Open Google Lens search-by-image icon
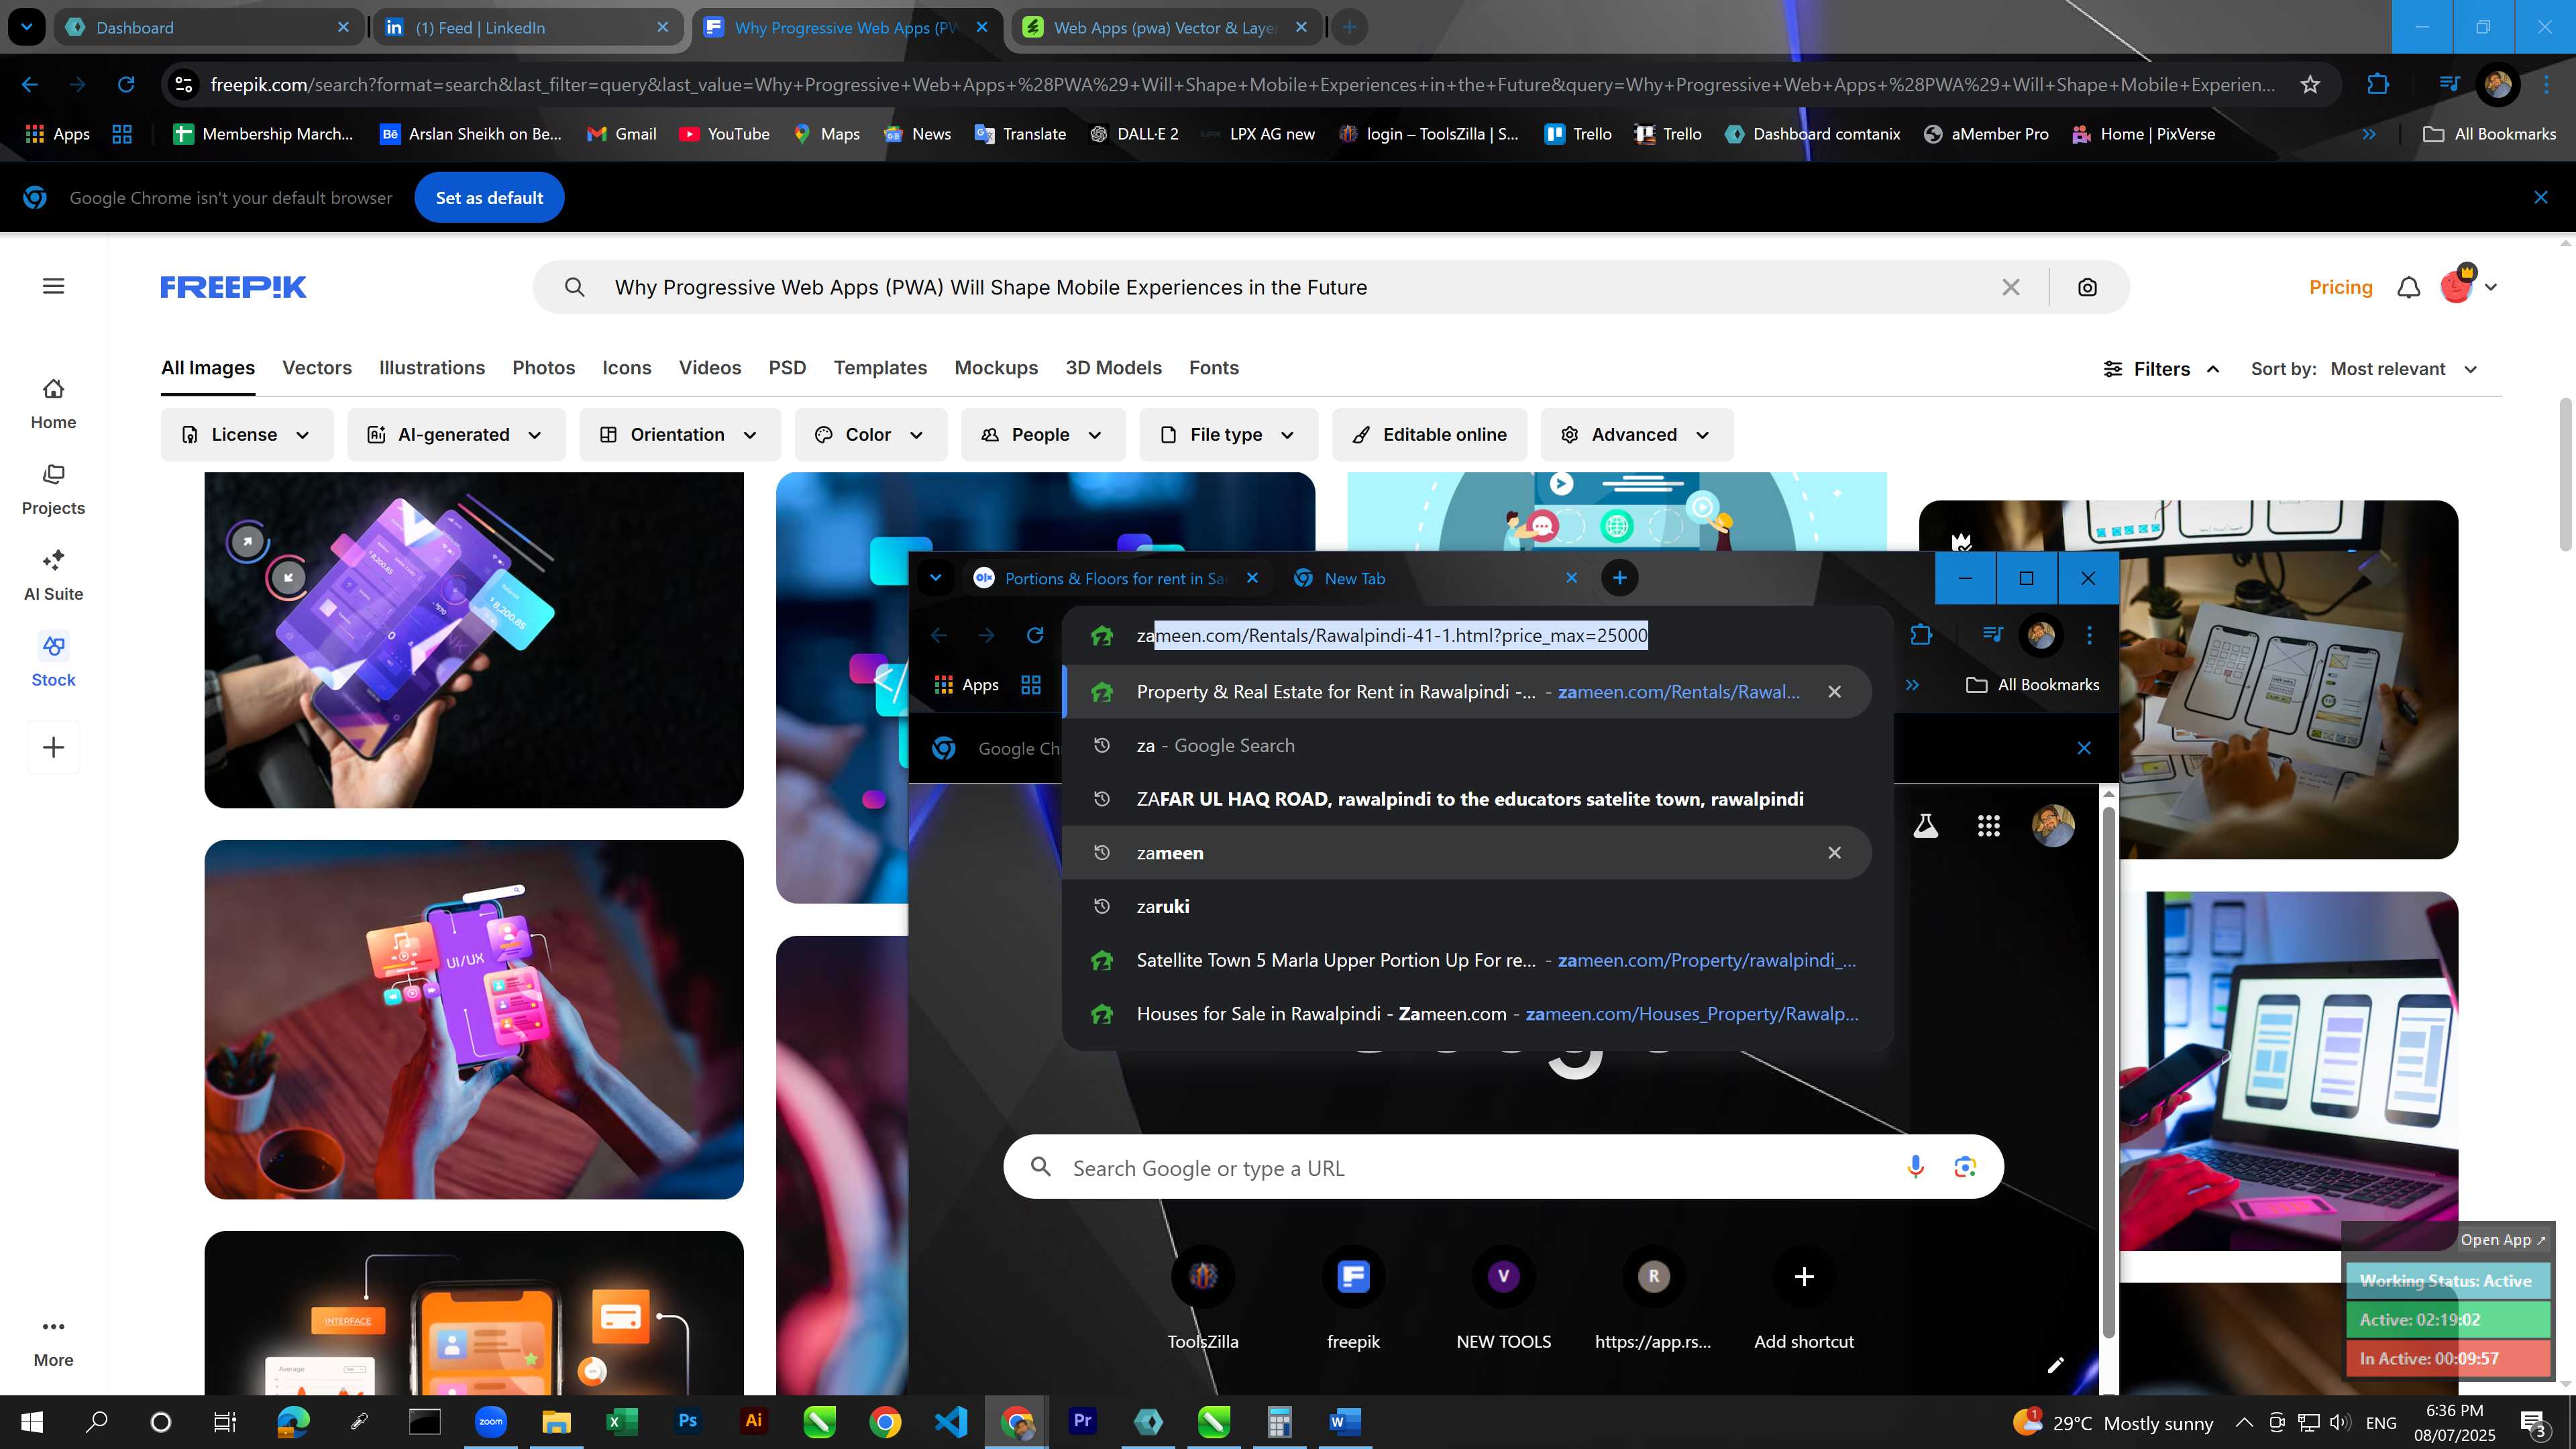Image resolution: width=2576 pixels, height=1449 pixels. 1965,1166
